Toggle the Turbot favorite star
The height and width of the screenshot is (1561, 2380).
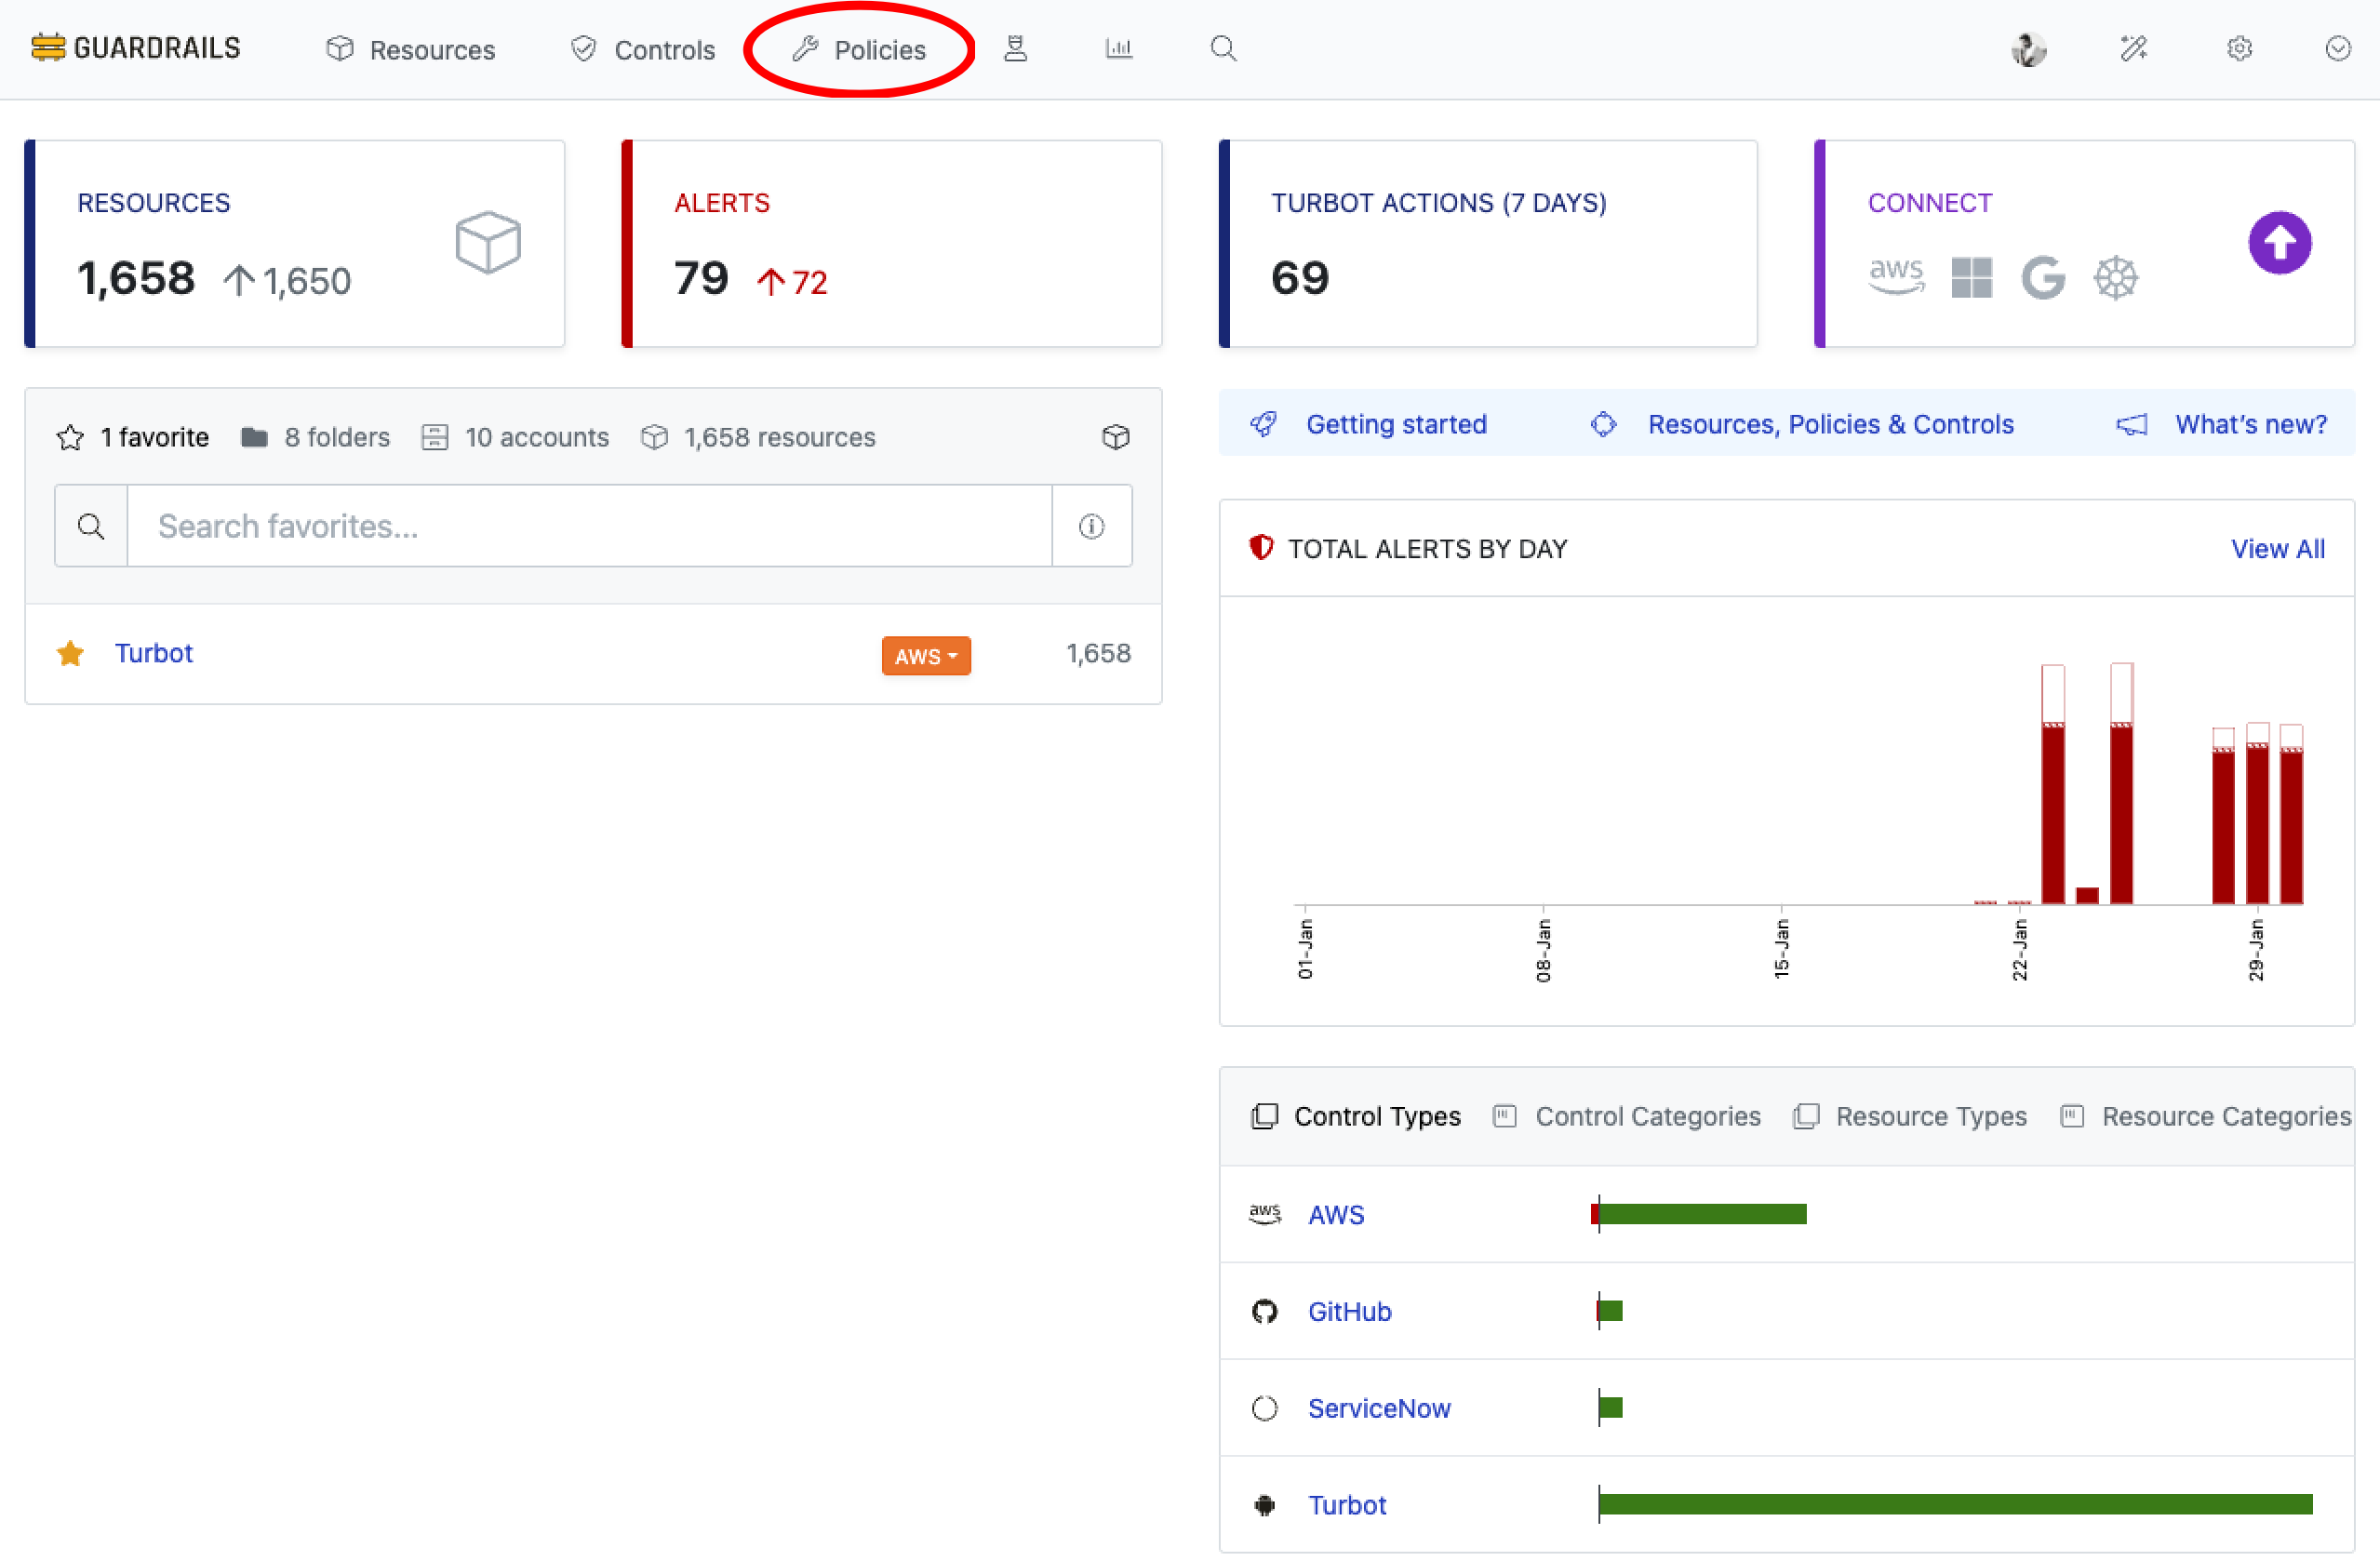pyautogui.click(x=70, y=654)
